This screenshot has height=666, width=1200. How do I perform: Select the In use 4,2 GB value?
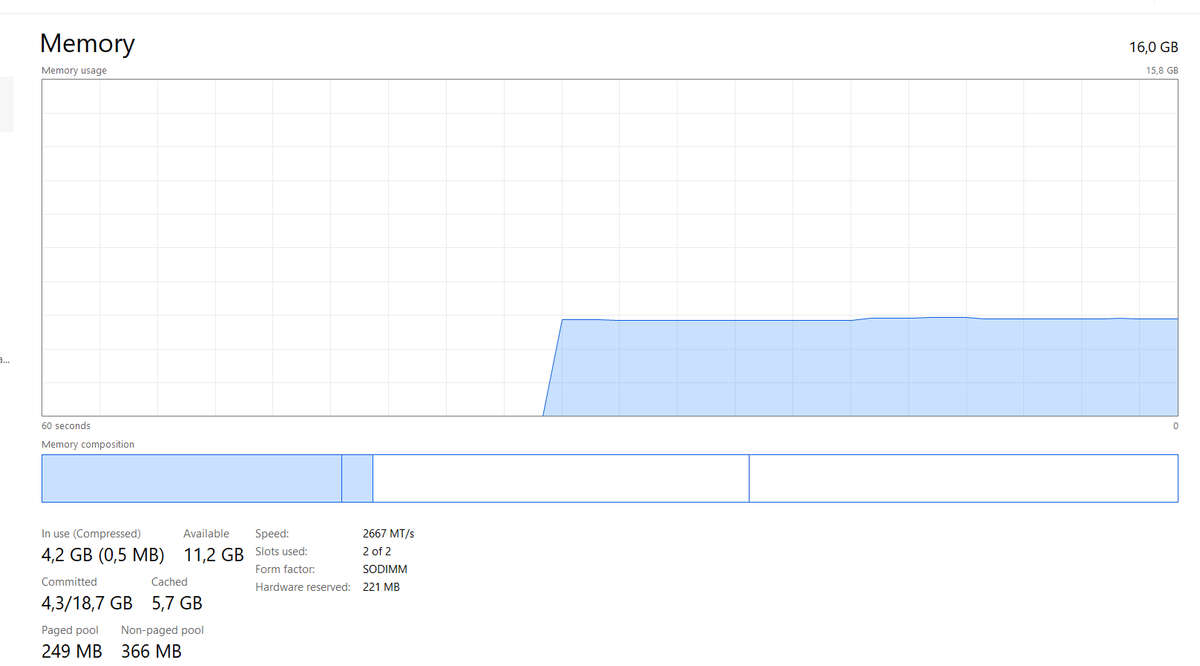pyautogui.click(x=102, y=555)
